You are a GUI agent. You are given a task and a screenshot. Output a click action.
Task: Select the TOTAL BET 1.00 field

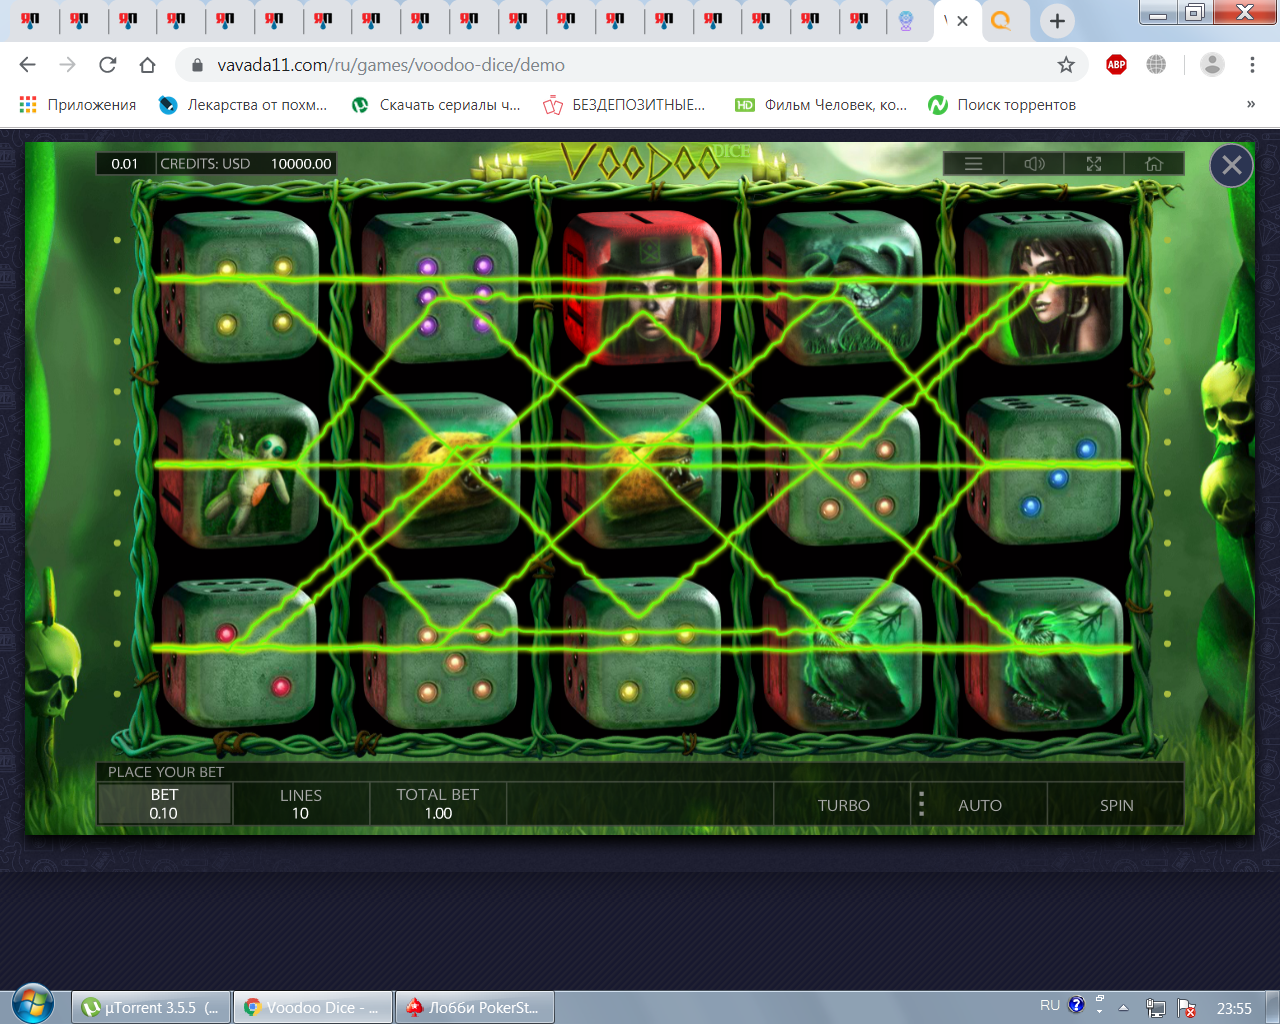coord(438,804)
